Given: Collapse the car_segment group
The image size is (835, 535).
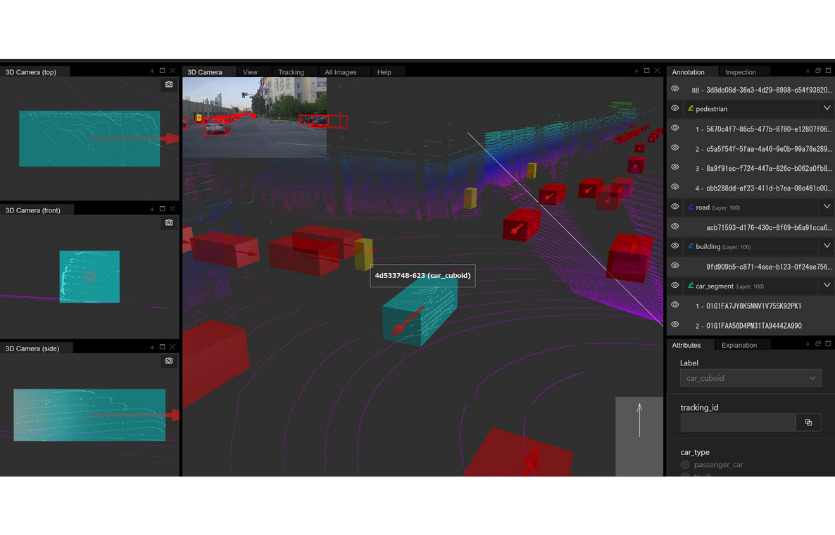Looking at the screenshot, I should tap(826, 285).
